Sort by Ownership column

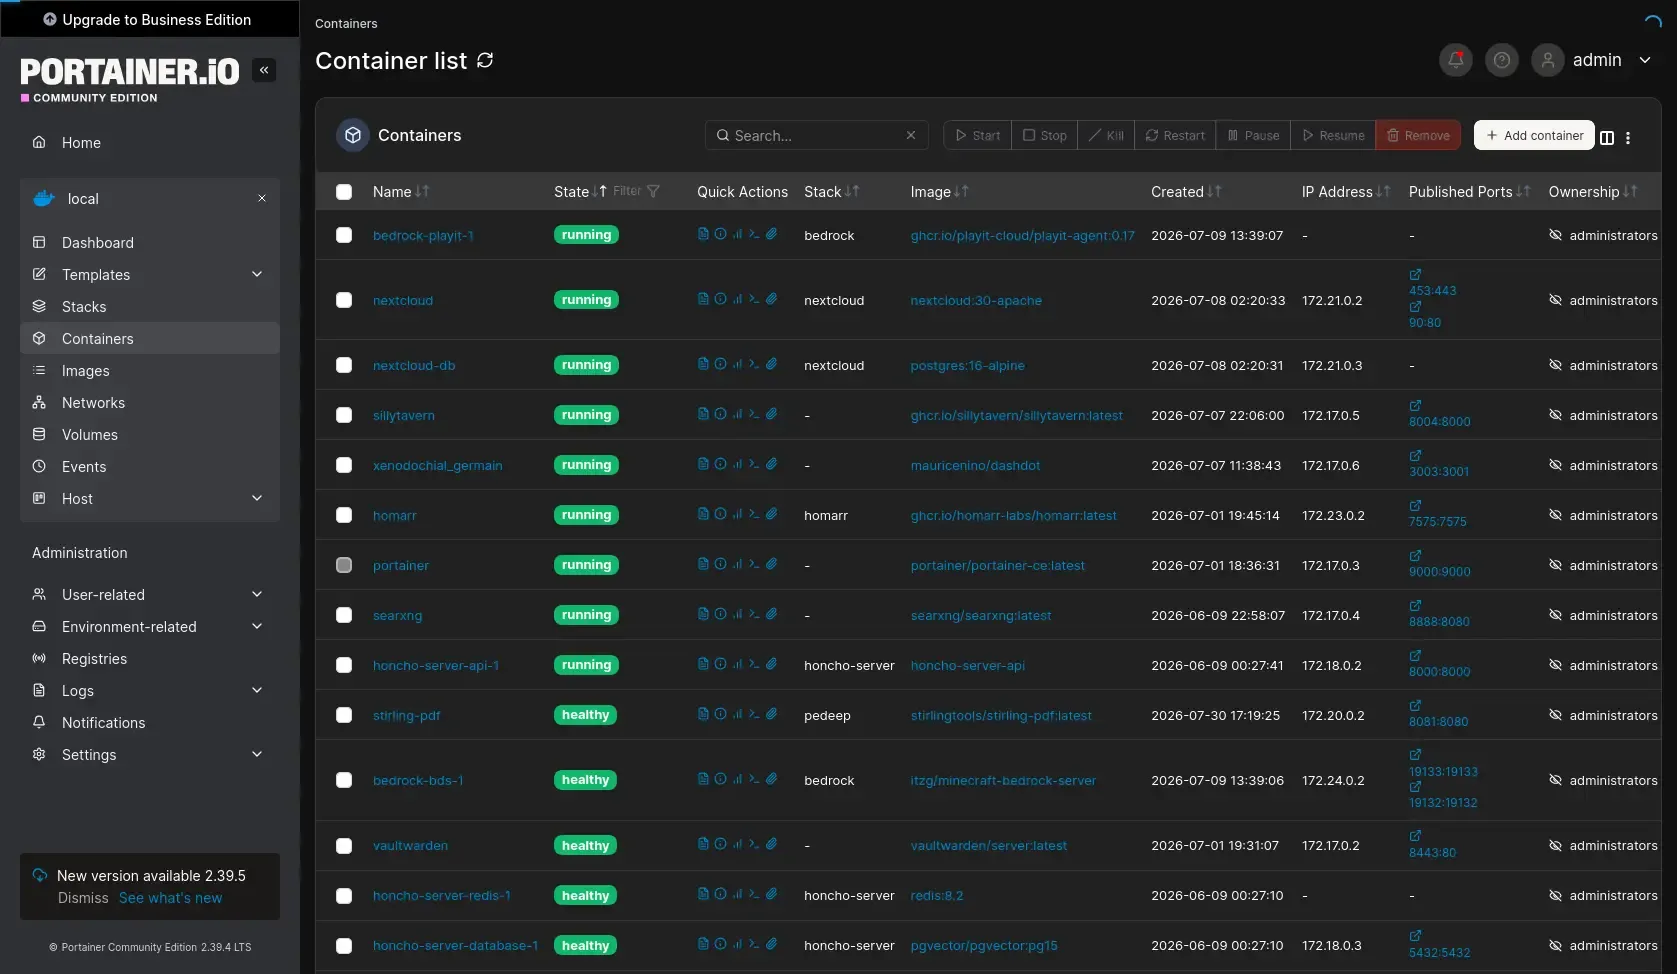[1592, 191]
